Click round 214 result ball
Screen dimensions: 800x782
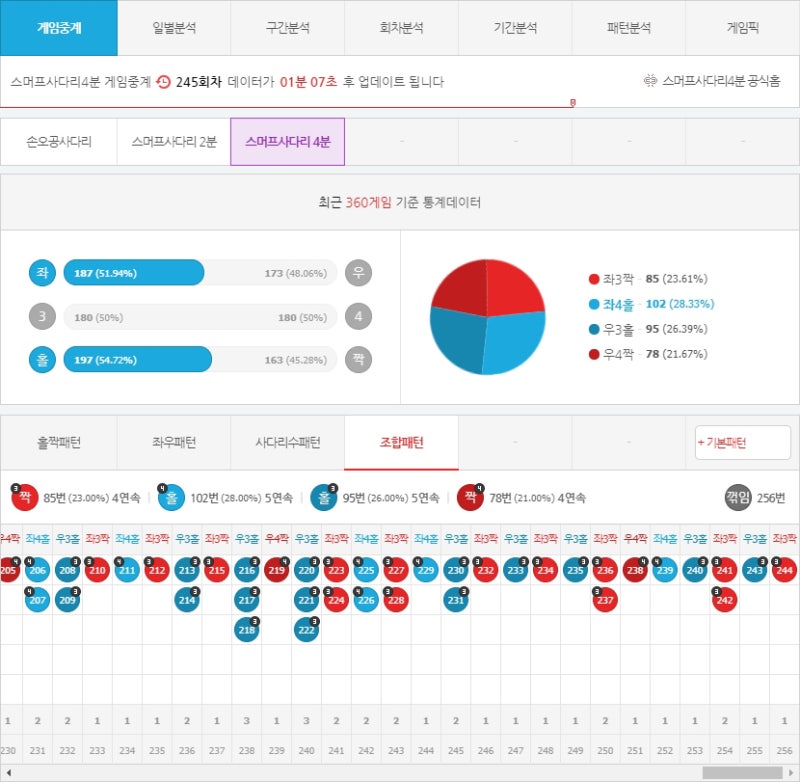tap(187, 600)
